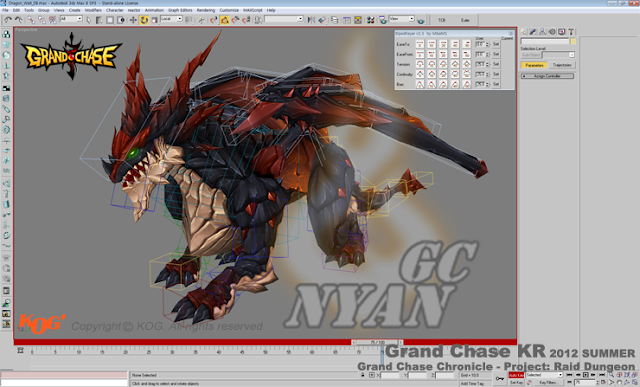Choose the Select Object arrow tool
Image resolution: width=640 pixels, height=387 pixels.
(x=89, y=20)
